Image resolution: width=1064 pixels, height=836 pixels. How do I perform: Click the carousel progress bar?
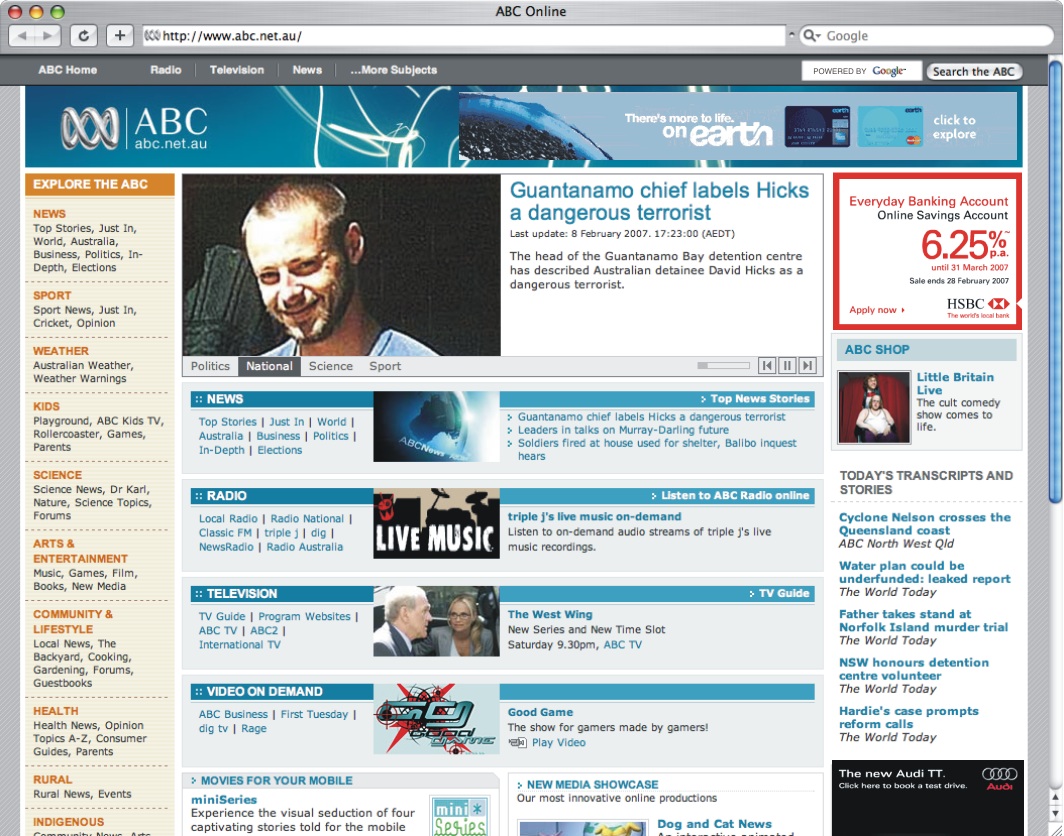[723, 366]
